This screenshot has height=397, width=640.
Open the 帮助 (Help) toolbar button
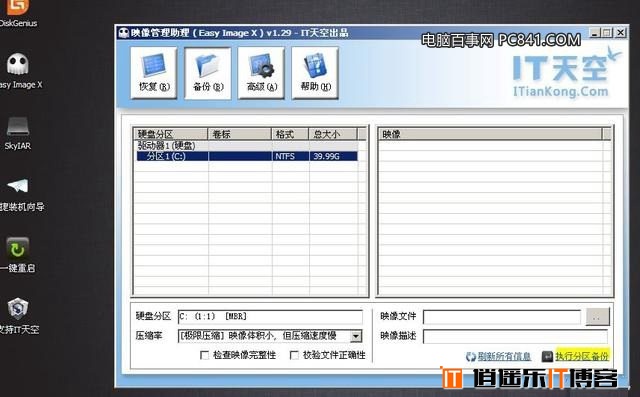[315, 73]
